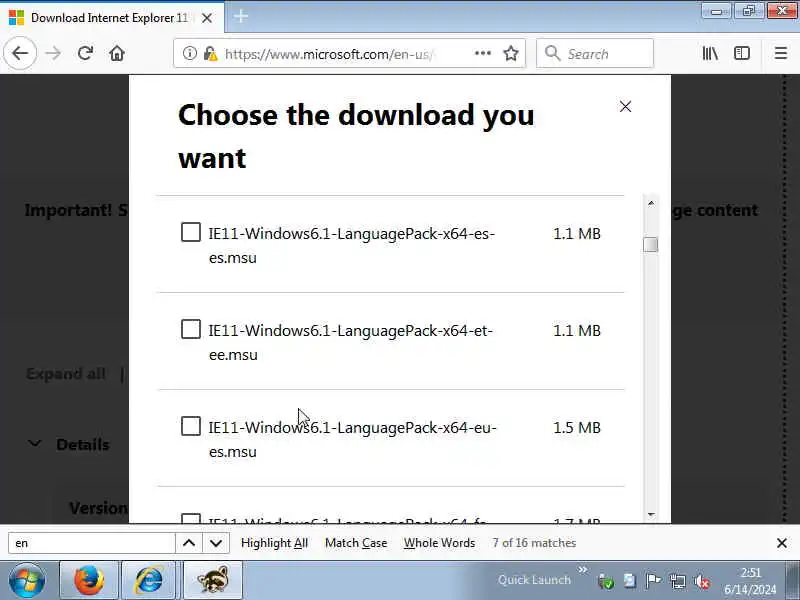
Task: Check the x64-eu-es.msu language pack
Action: pos(191,427)
